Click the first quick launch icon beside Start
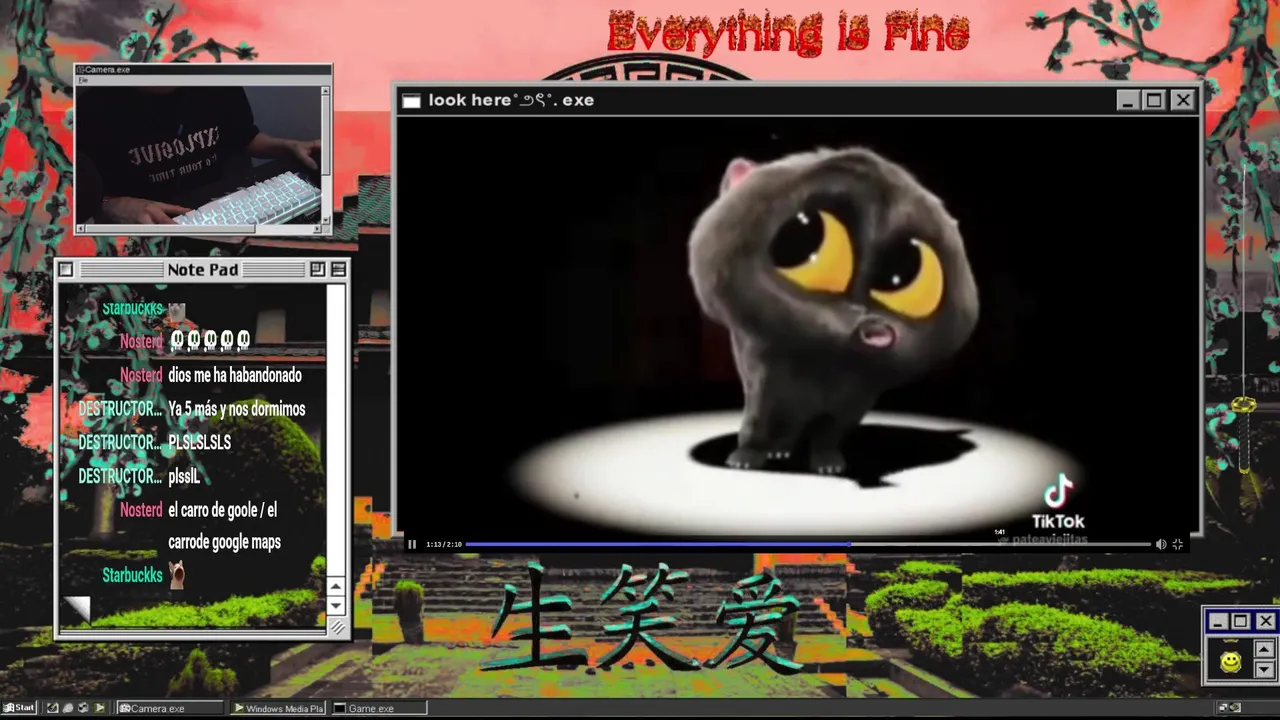This screenshot has width=1280, height=720. pos(53,708)
